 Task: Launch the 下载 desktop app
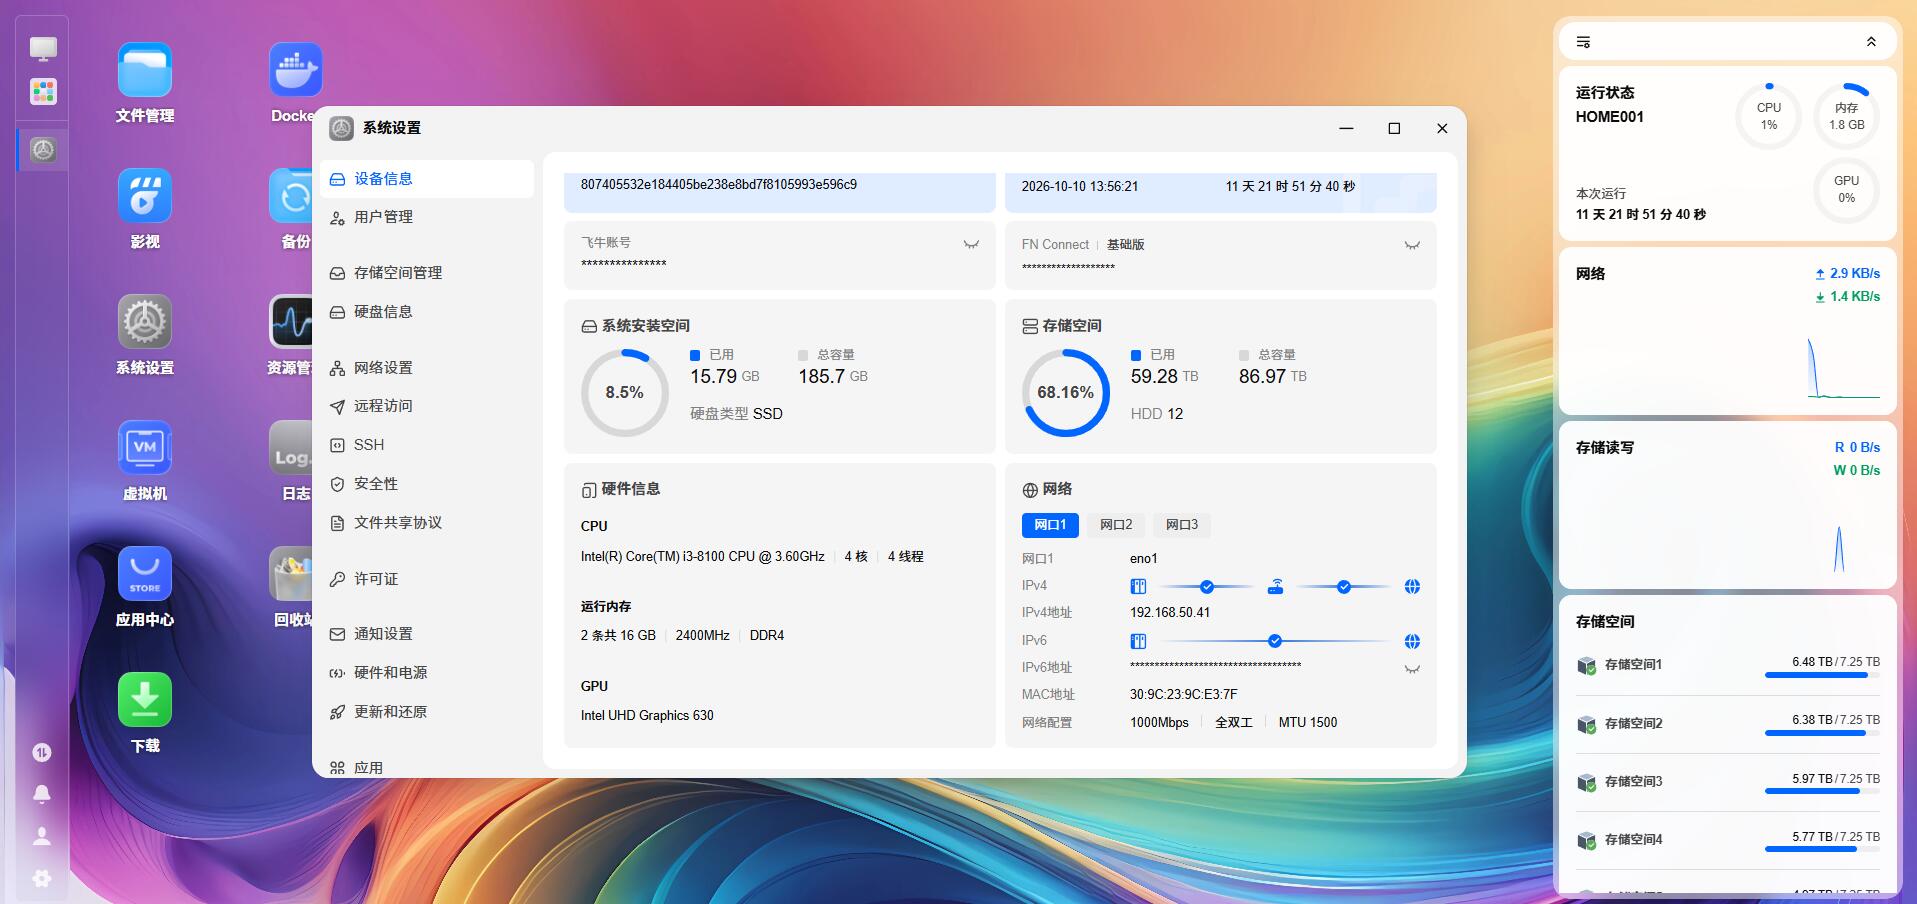pos(145,699)
